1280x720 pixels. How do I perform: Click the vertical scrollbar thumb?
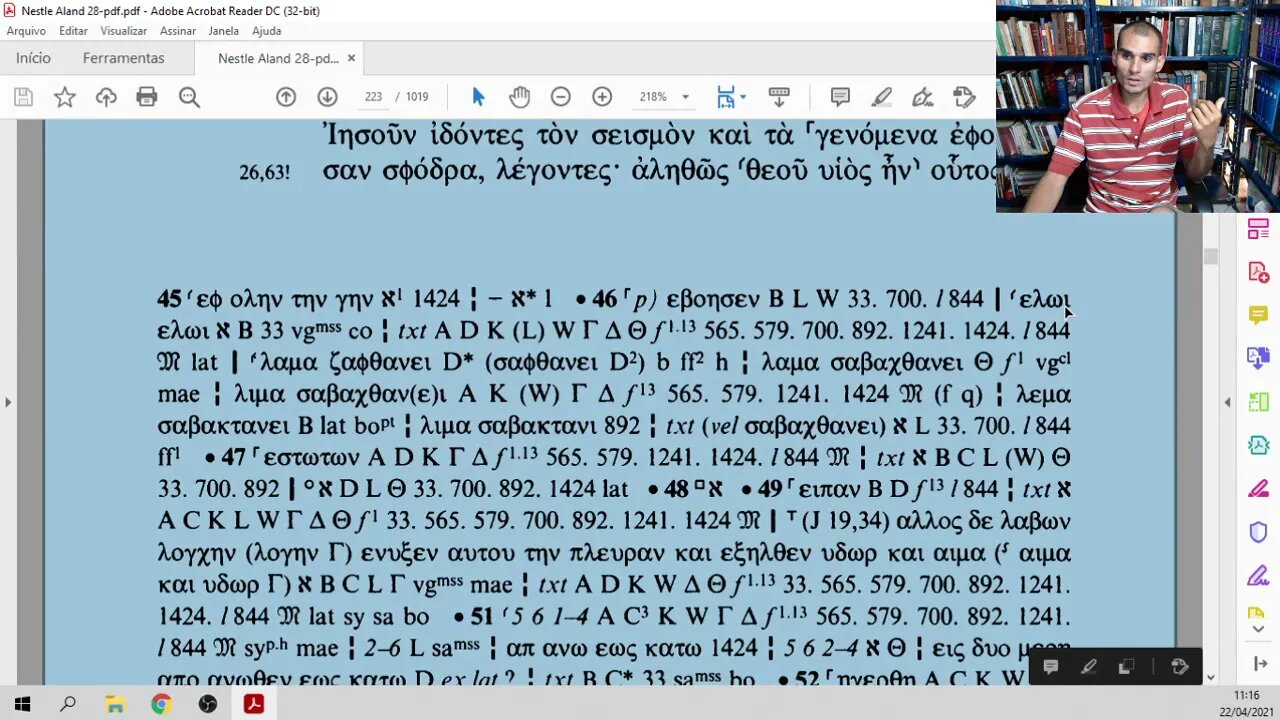tap(1210, 256)
